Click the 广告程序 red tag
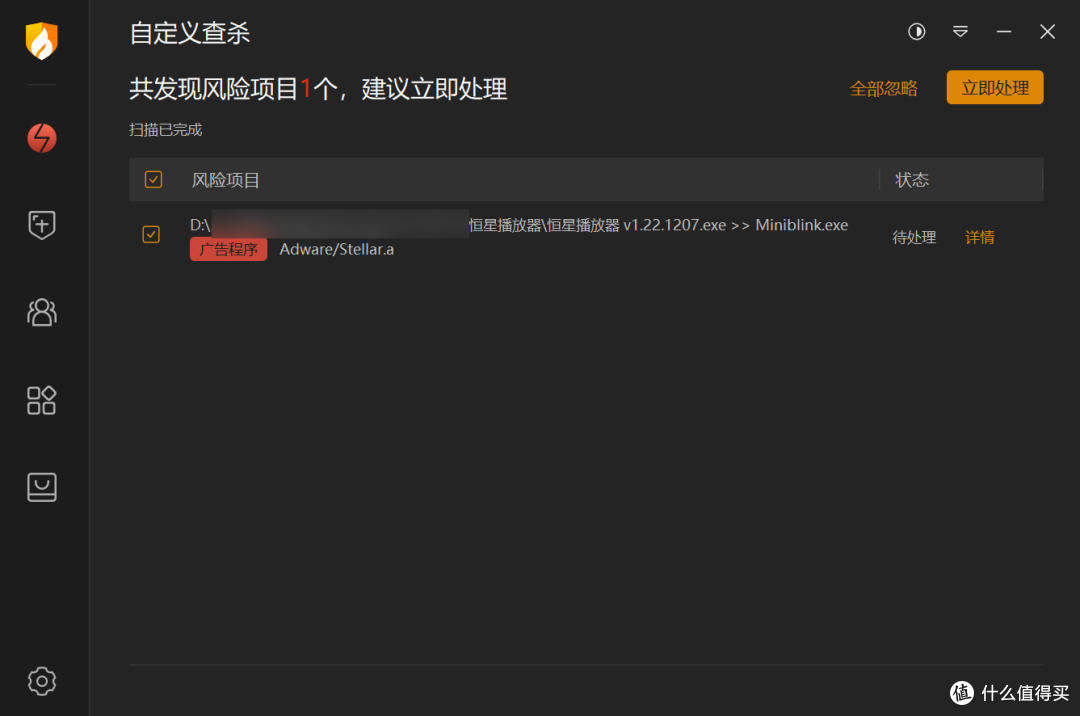The width and height of the screenshot is (1080, 716). (228, 249)
